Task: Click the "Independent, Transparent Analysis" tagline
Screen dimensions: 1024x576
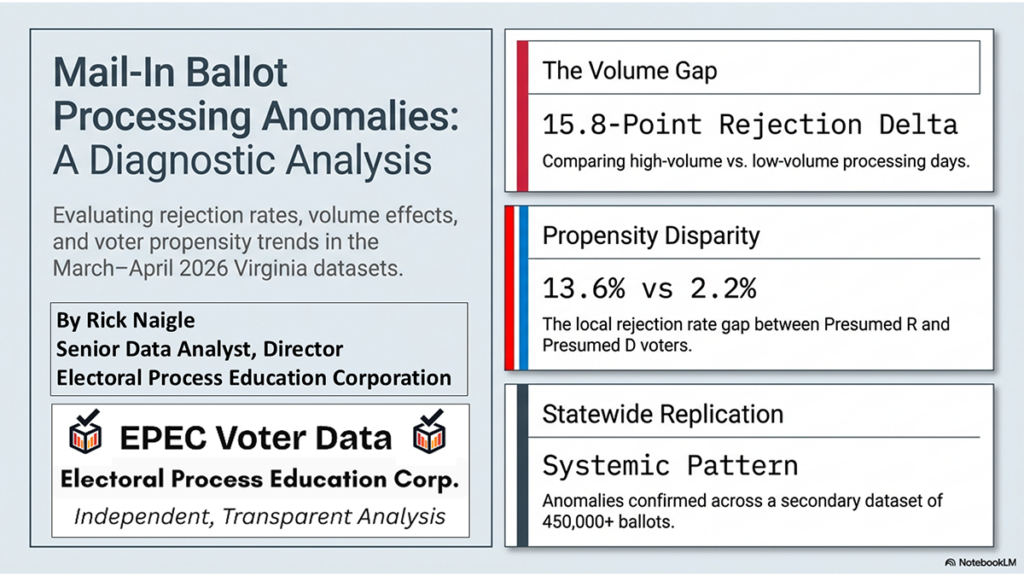Action: 259,516
